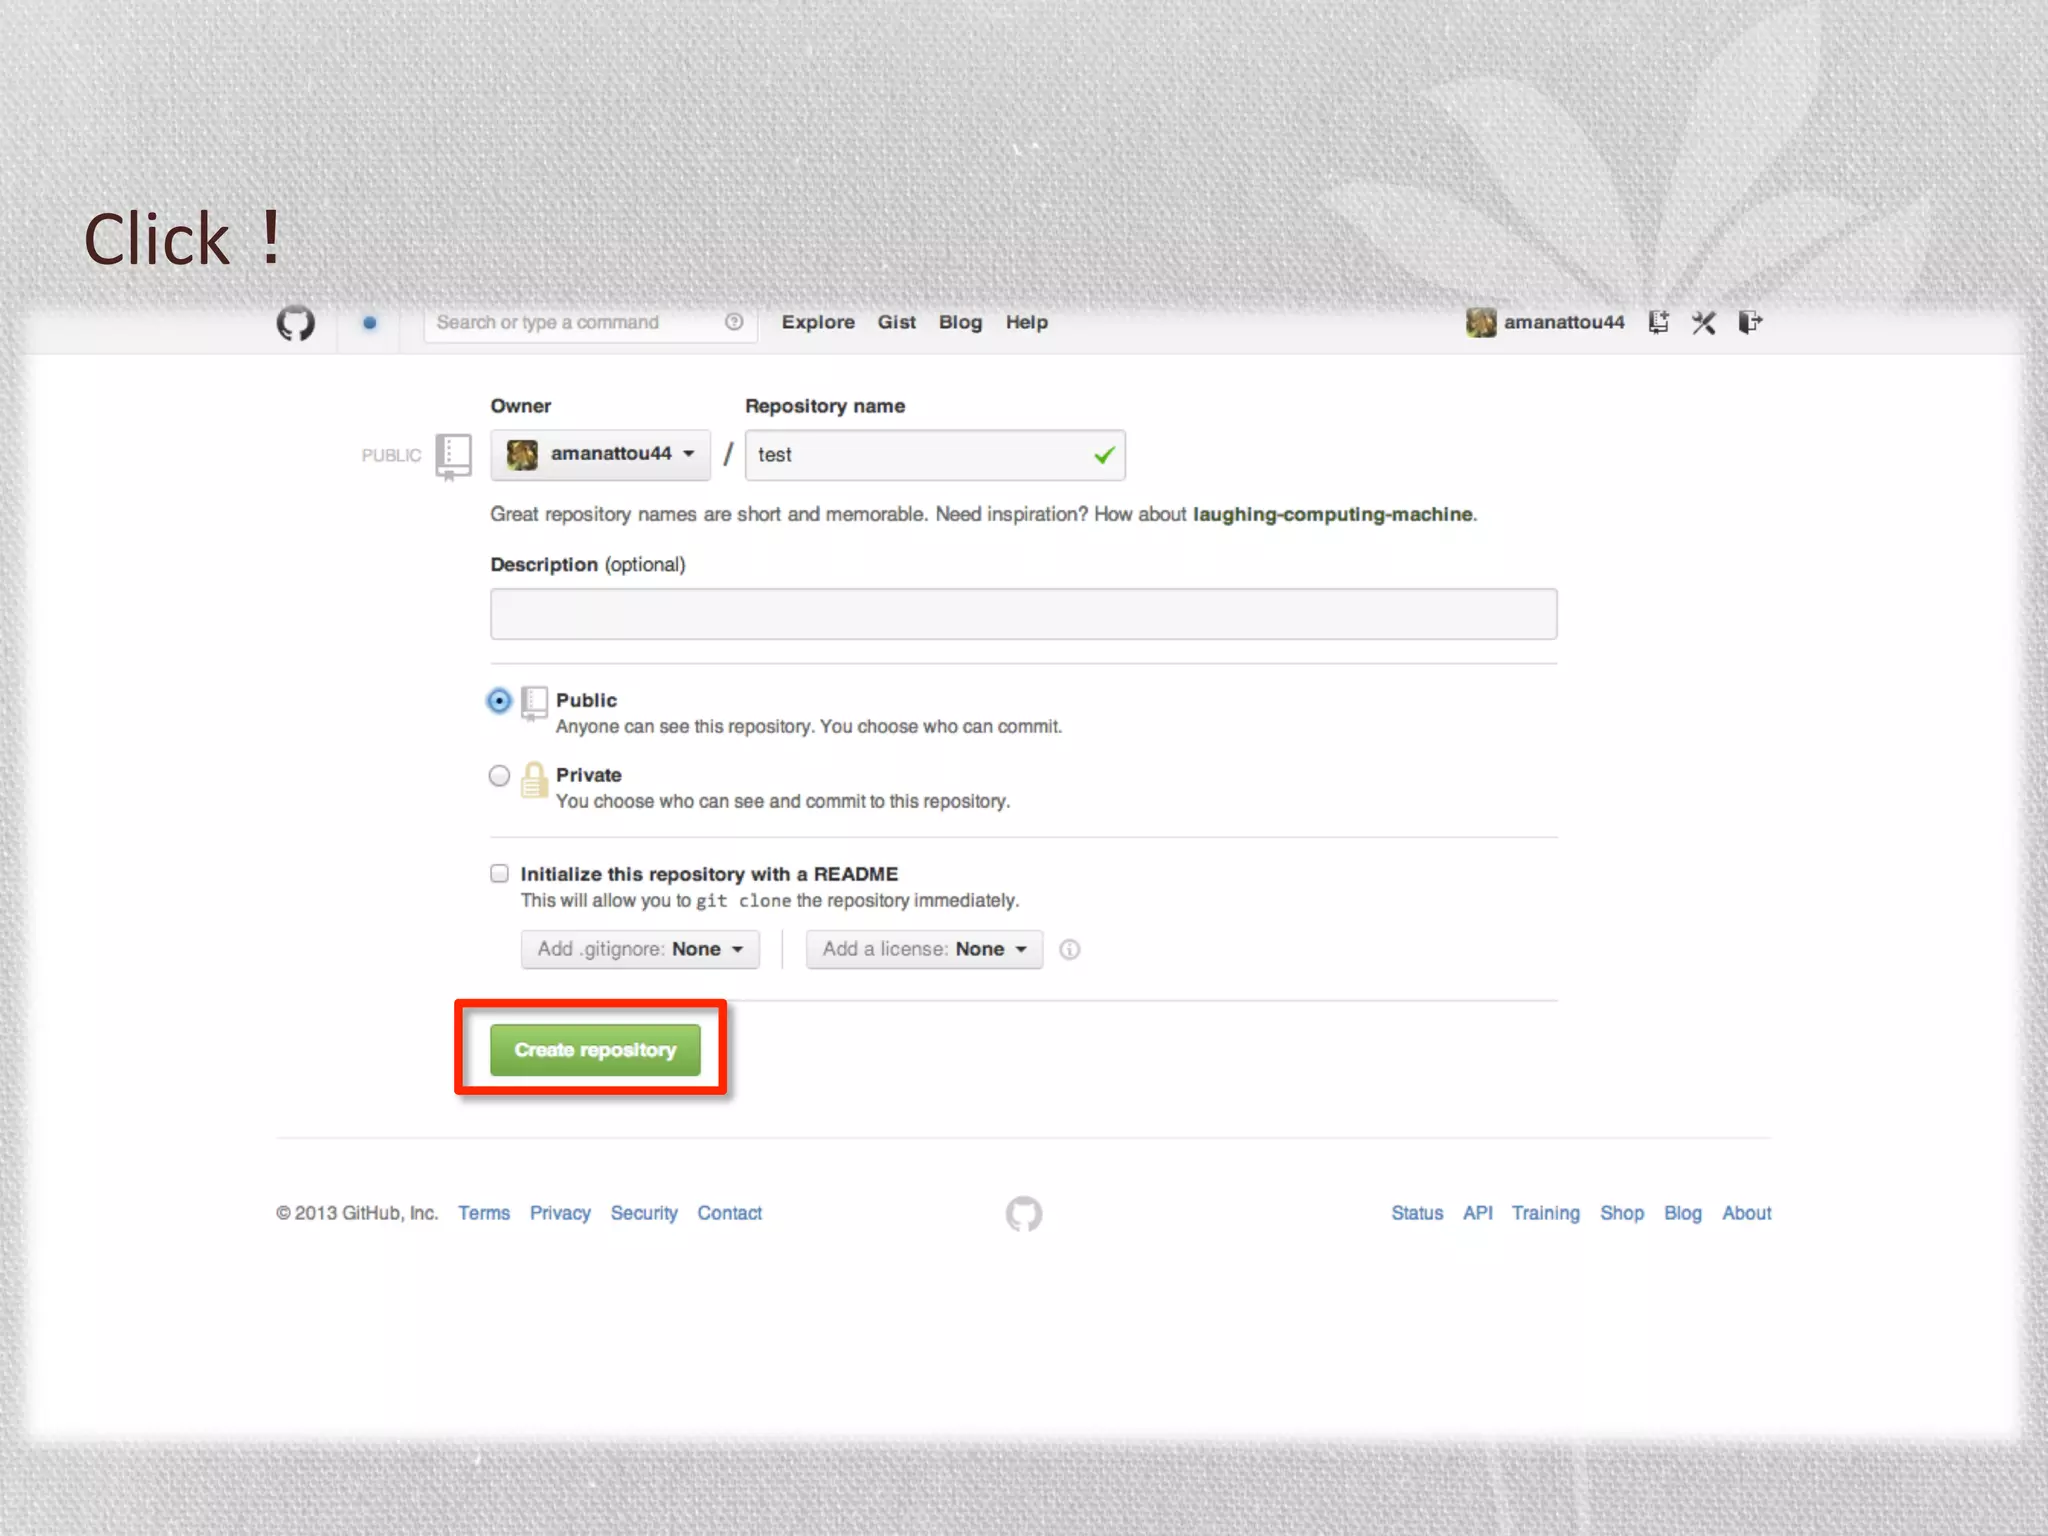The width and height of the screenshot is (2048, 1536).
Task: Go to Gist in the header
Action: pyautogui.click(x=896, y=322)
